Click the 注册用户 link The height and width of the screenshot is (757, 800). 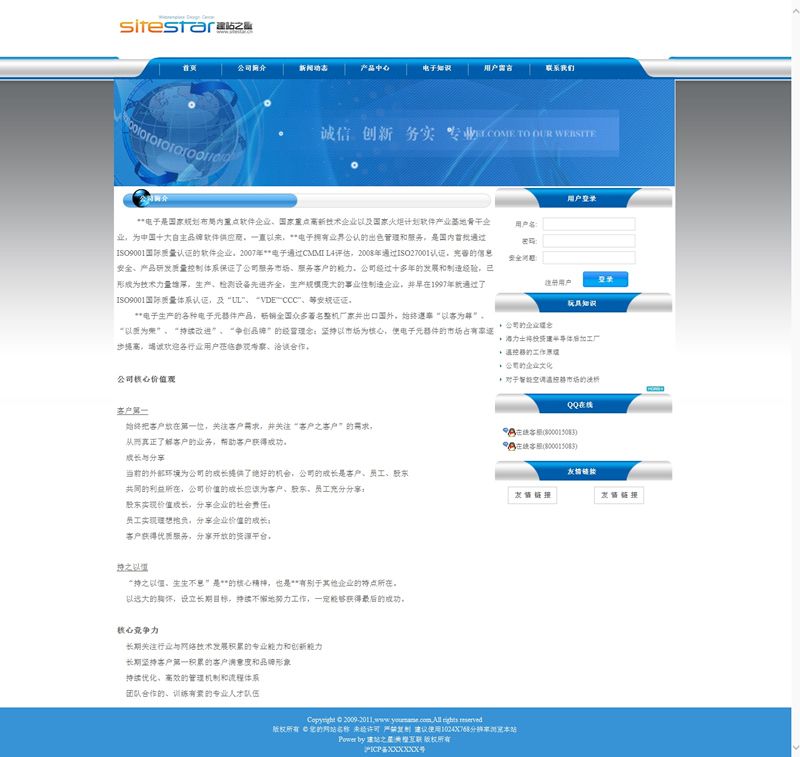(558, 283)
